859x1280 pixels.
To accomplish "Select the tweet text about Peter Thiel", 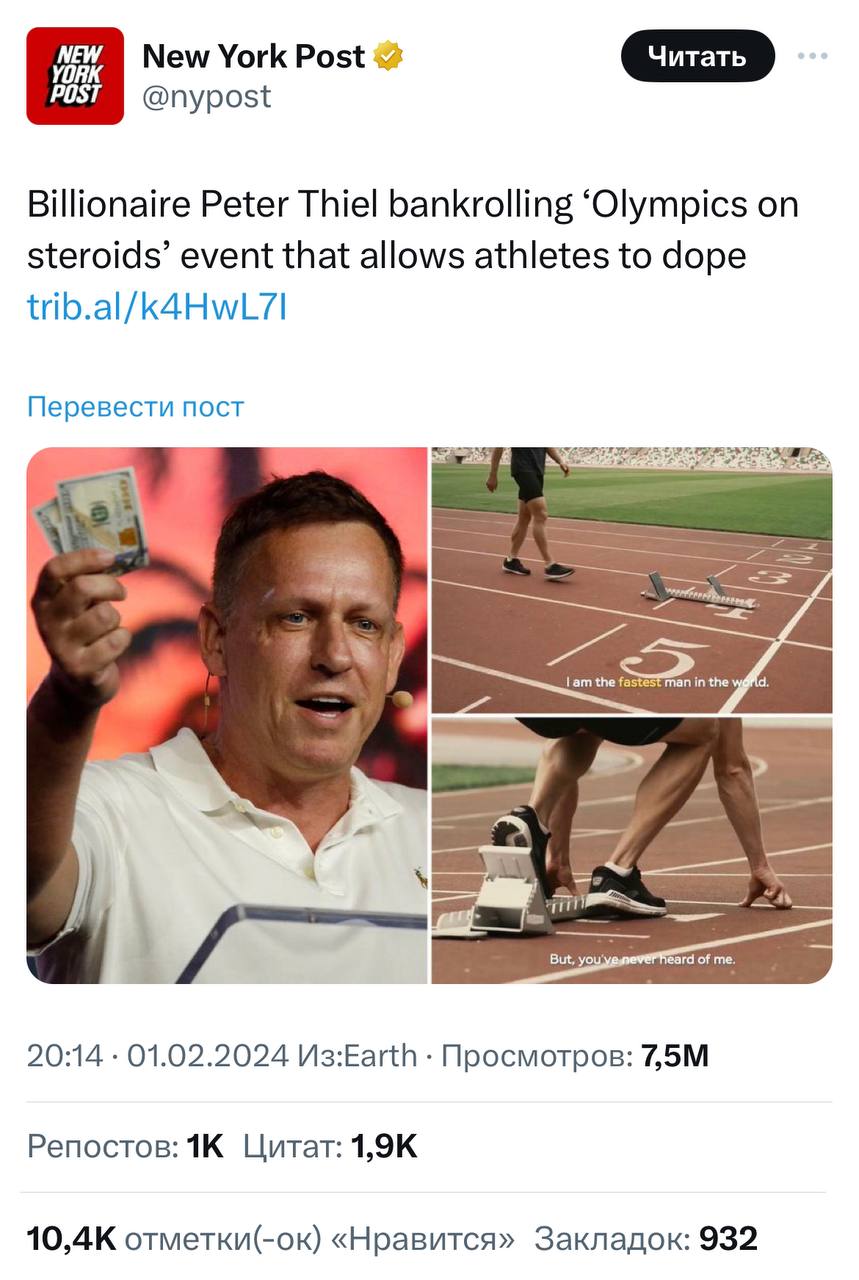I will [x=400, y=230].
